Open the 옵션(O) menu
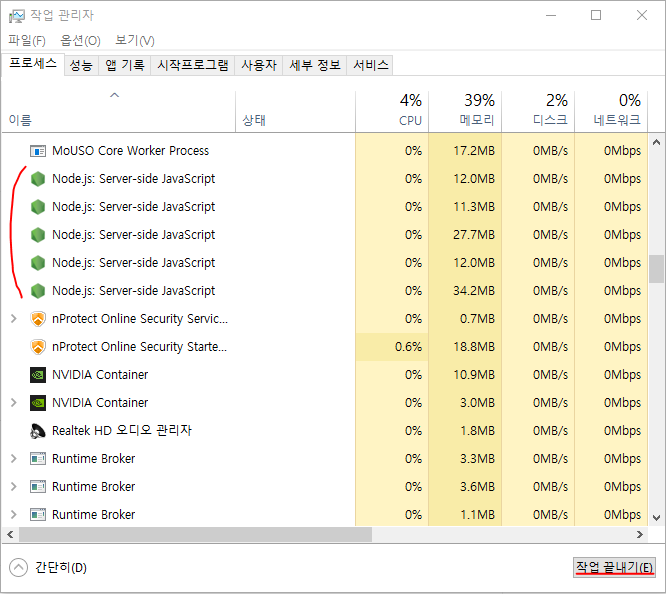 pos(80,41)
